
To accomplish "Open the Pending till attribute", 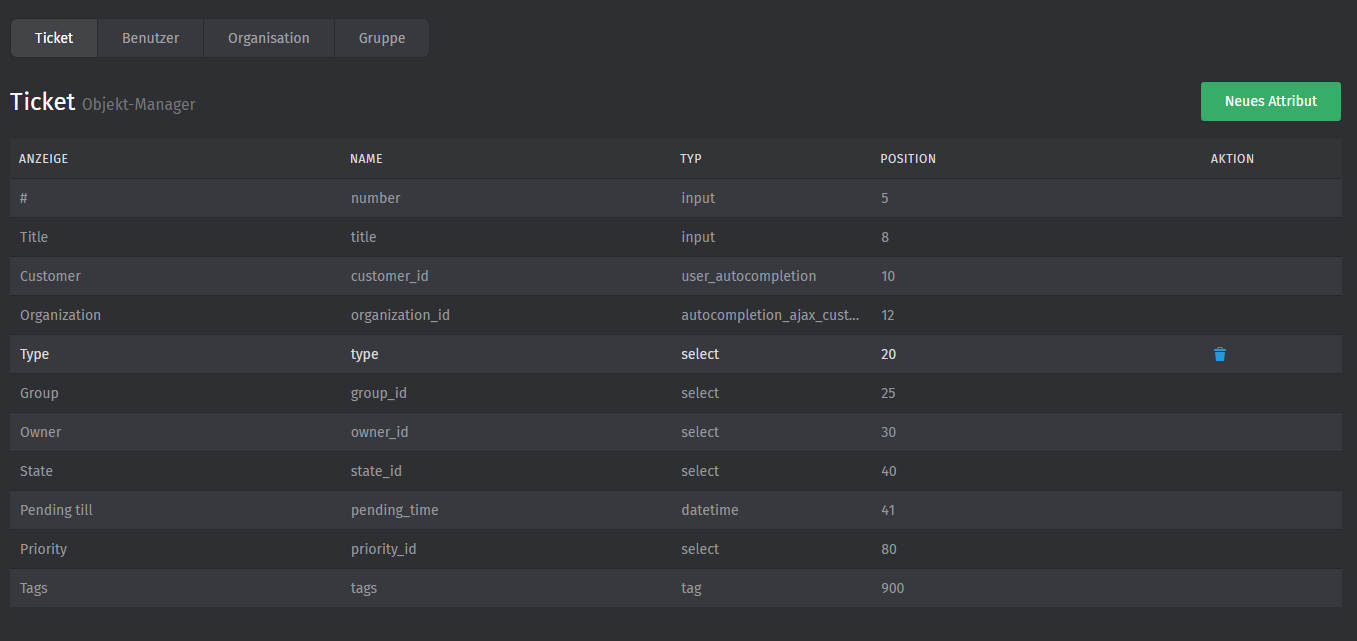I will [676, 510].
